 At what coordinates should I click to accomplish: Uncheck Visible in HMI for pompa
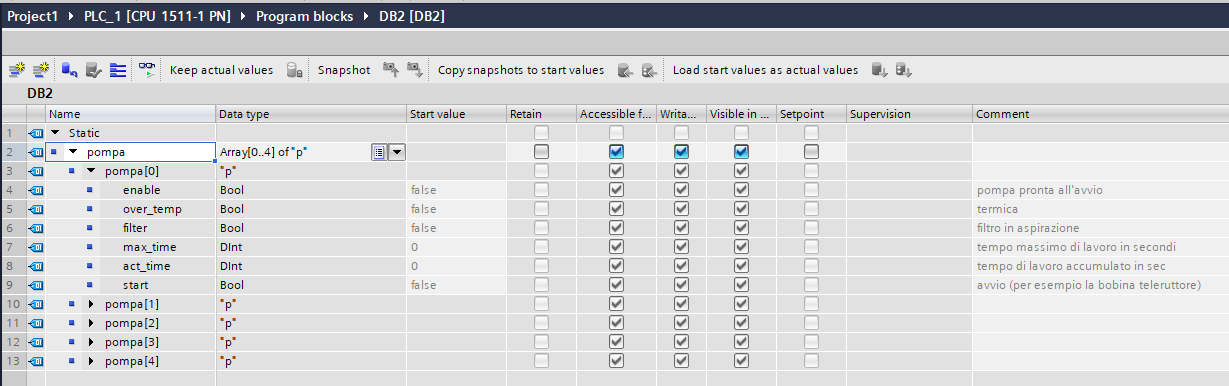(x=741, y=152)
